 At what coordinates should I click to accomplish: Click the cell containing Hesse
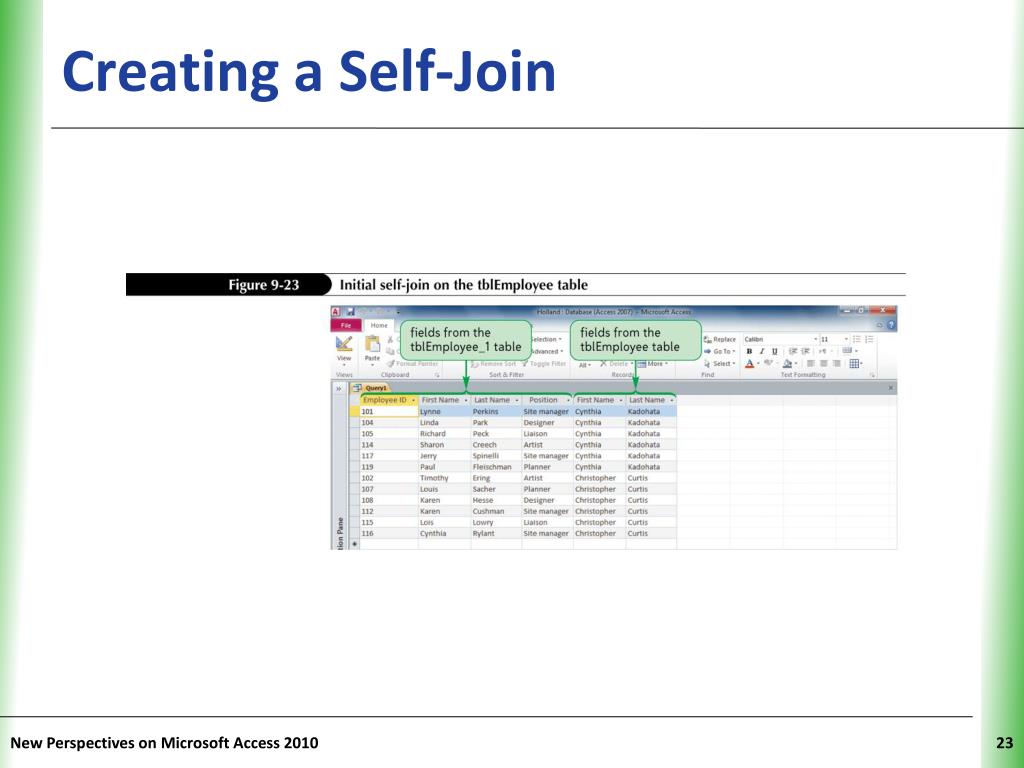click(x=496, y=501)
